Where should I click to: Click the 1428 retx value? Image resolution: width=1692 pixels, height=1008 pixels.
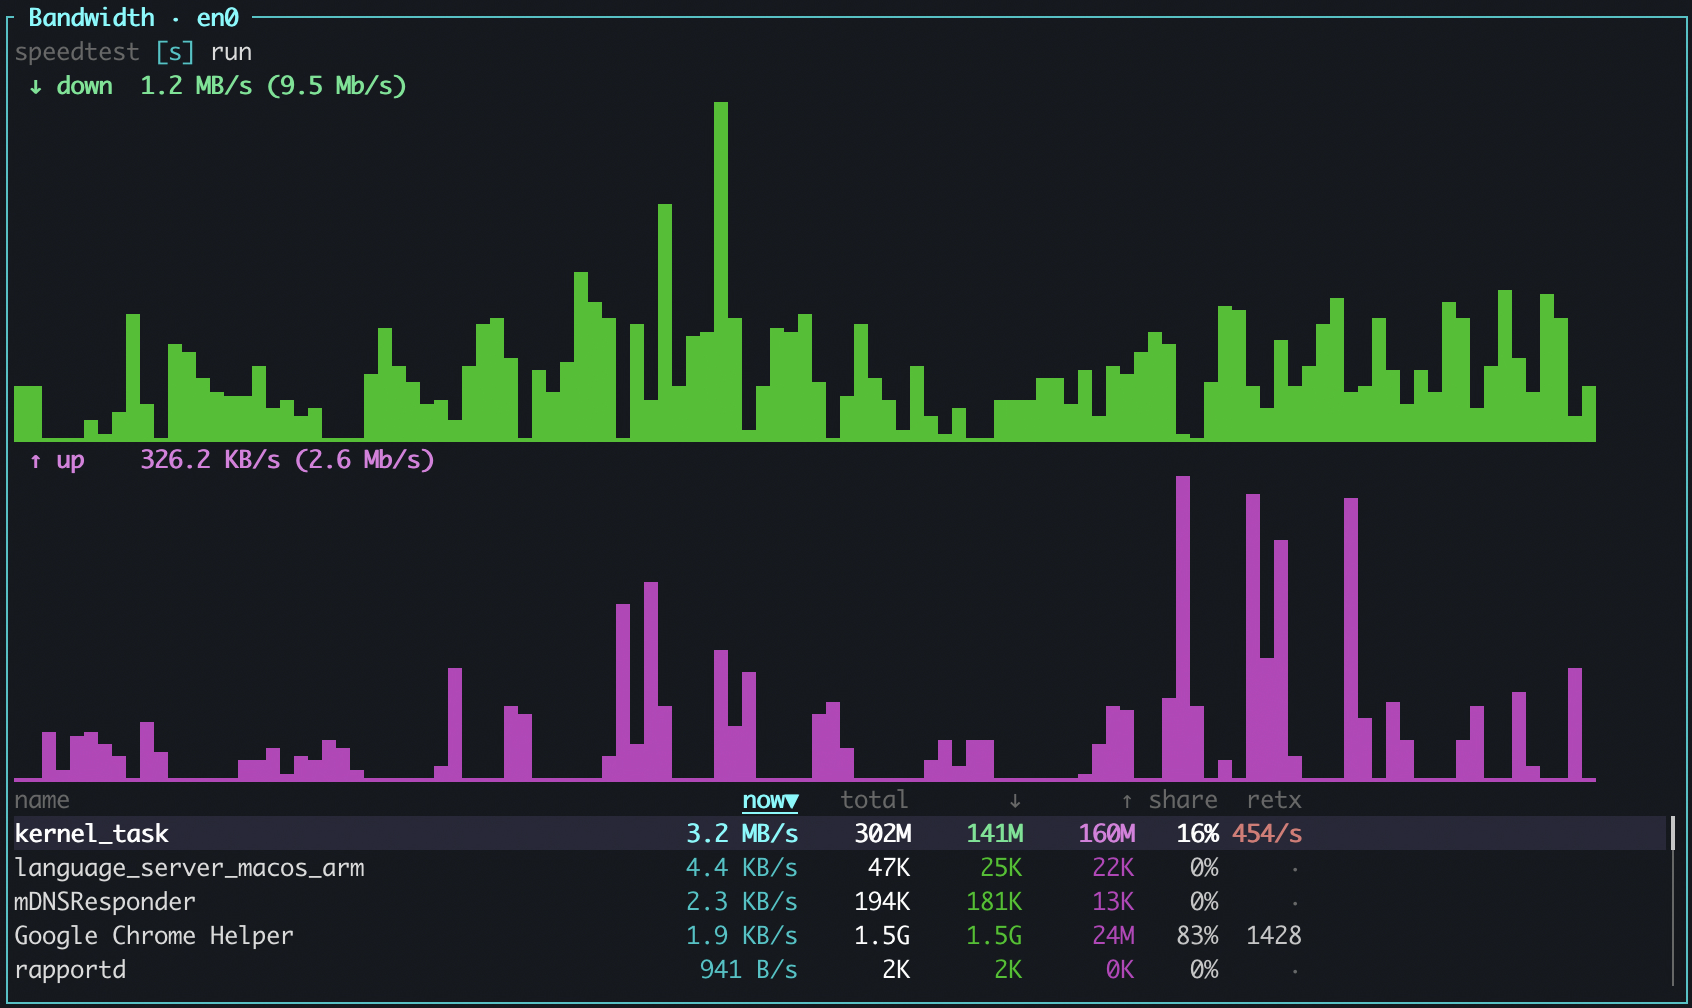[1274, 935]
